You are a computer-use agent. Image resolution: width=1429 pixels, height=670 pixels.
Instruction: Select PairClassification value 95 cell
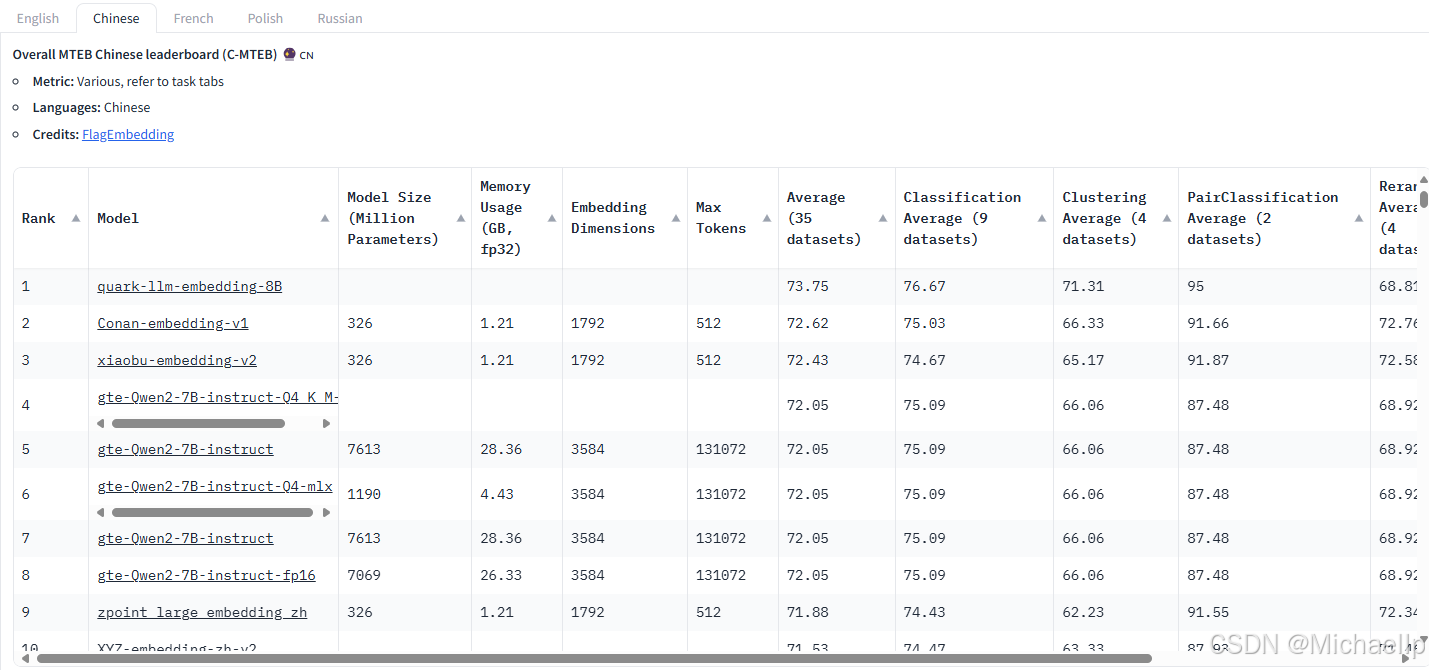click(x=1274, y=286)
